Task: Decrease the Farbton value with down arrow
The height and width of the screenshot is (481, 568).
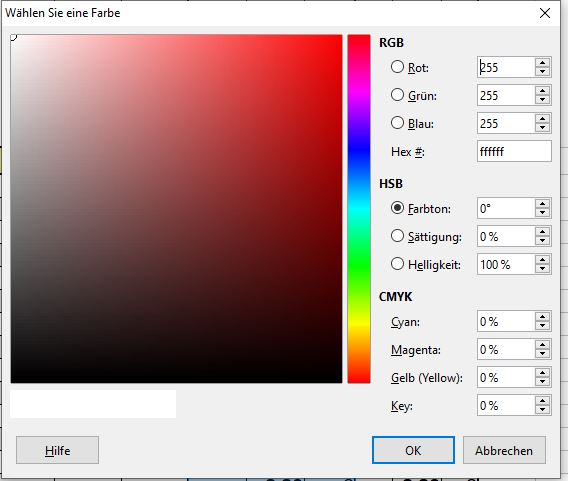Action: (542, 213)
